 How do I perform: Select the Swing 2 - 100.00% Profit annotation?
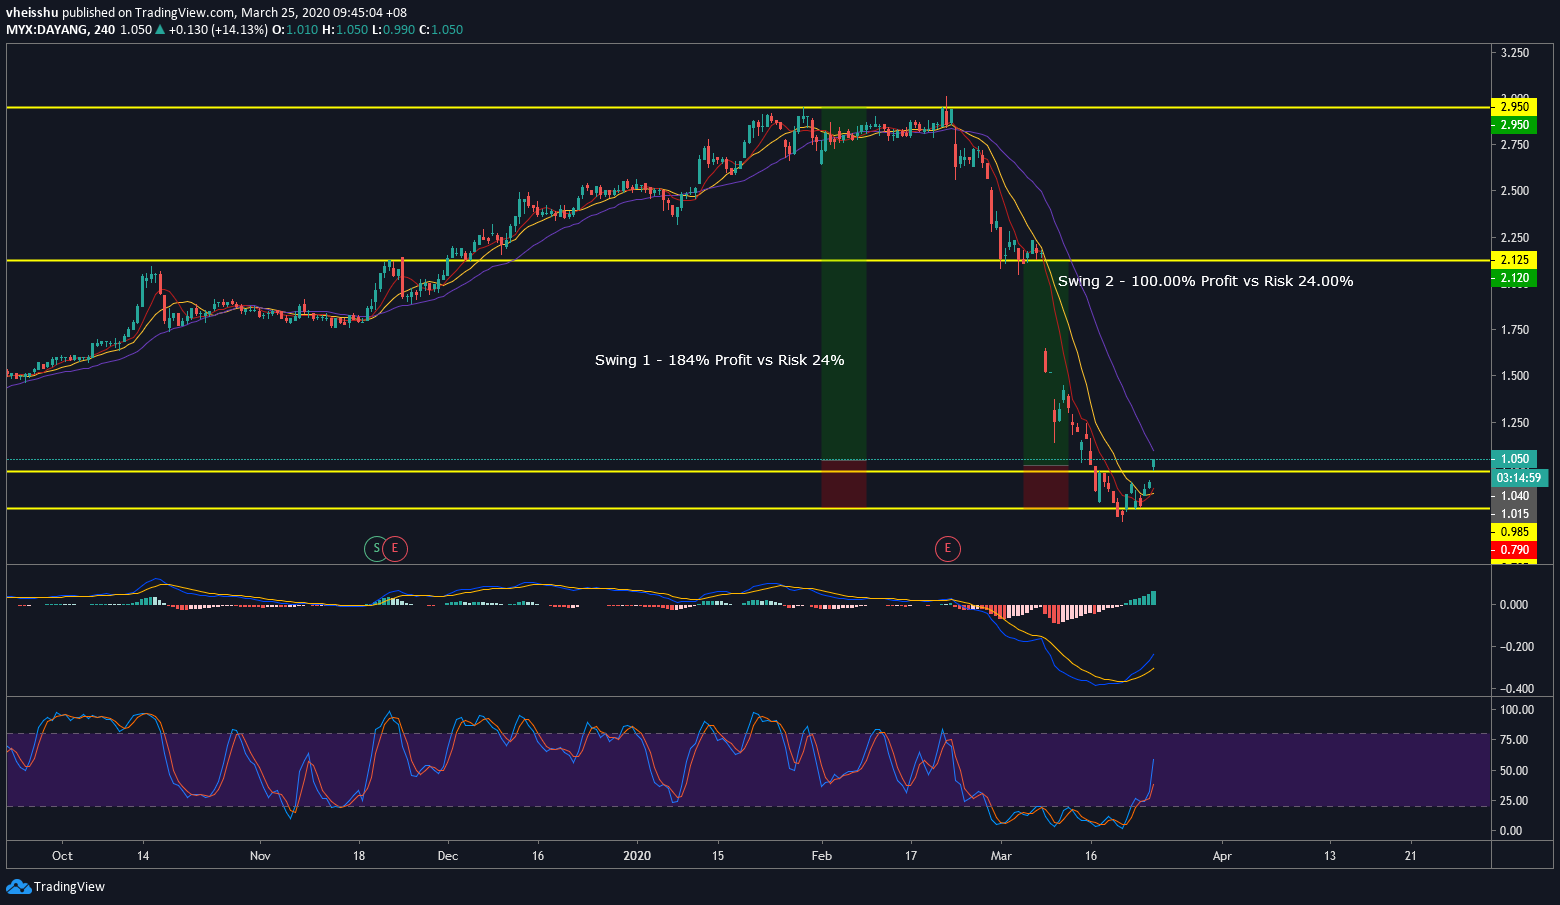(x=1205, y=281)
